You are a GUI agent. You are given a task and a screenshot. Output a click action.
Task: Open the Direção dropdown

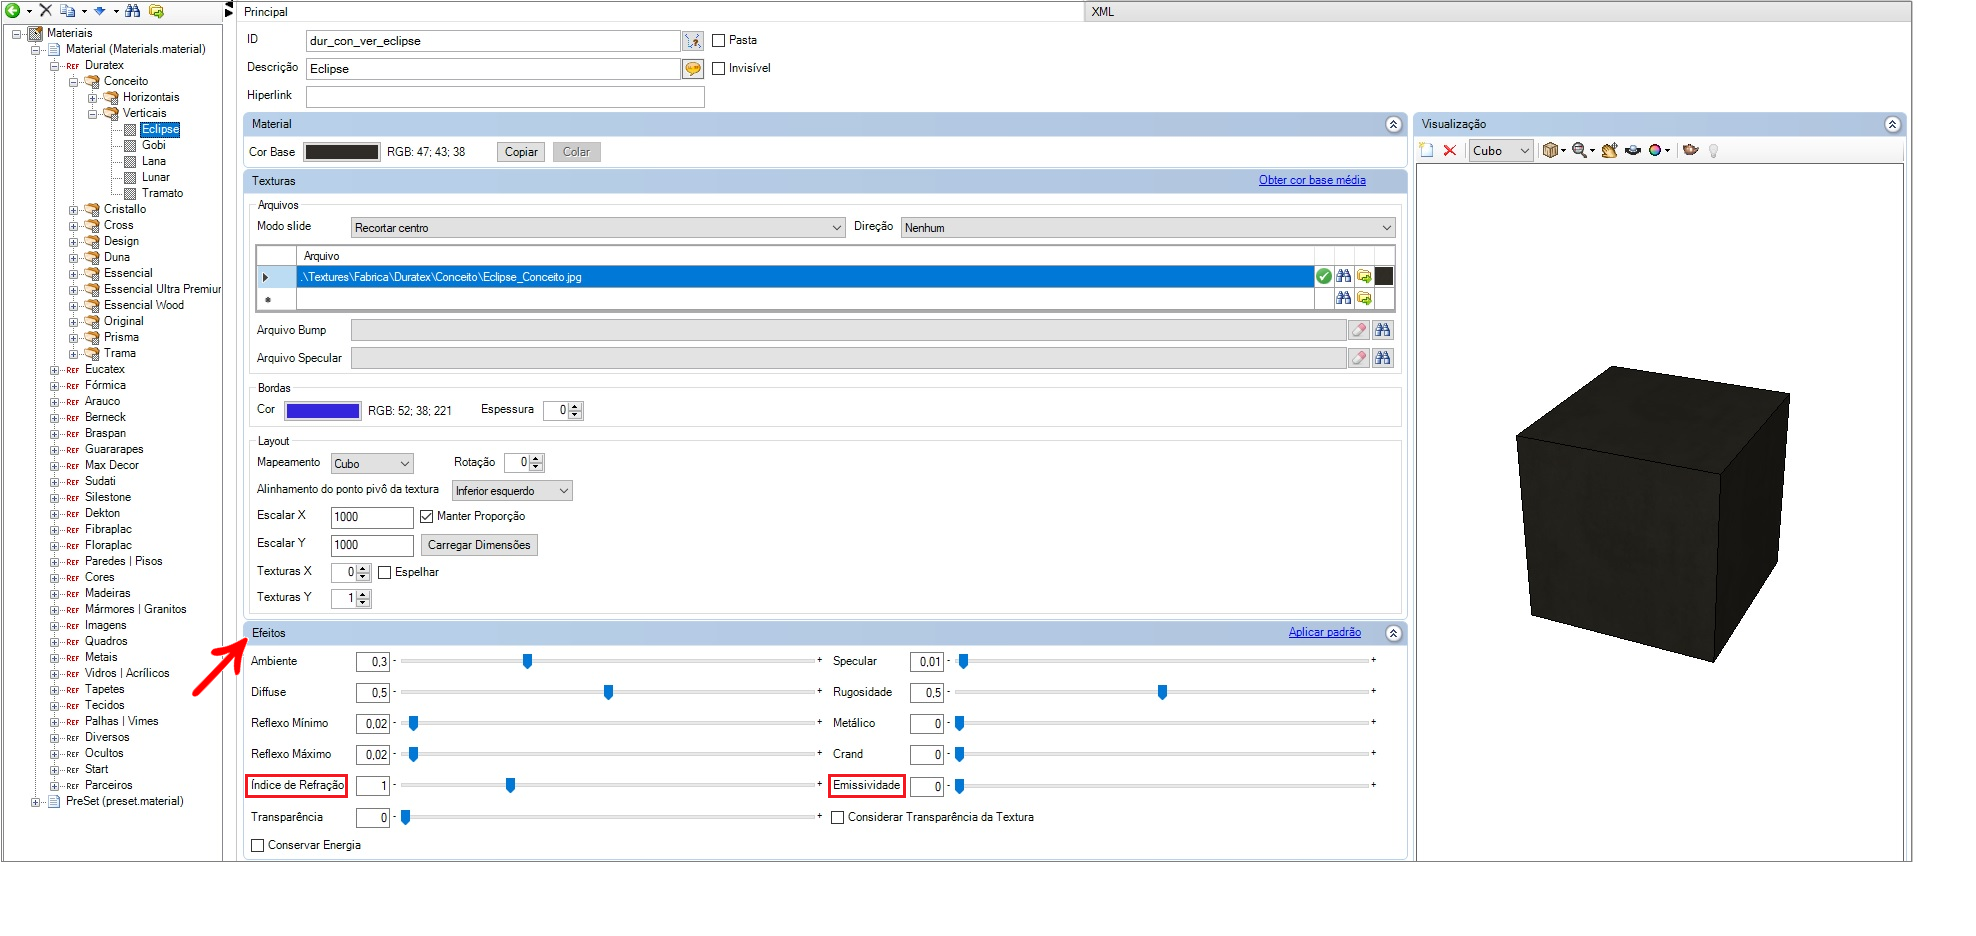(x=1148, y=228)
